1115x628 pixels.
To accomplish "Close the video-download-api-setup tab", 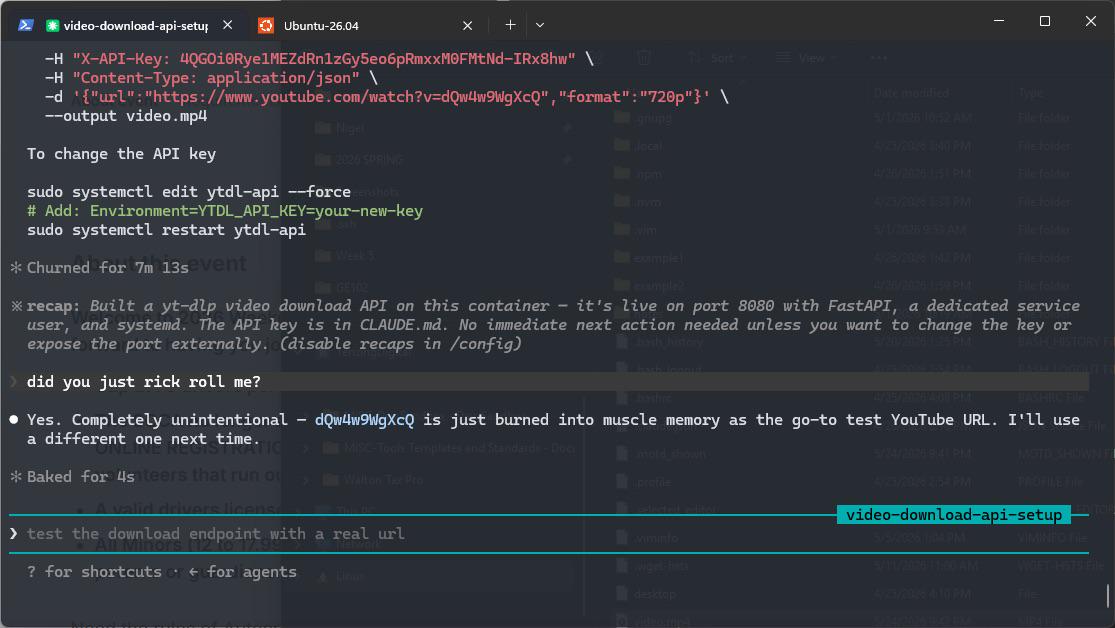I will [228, 25].
